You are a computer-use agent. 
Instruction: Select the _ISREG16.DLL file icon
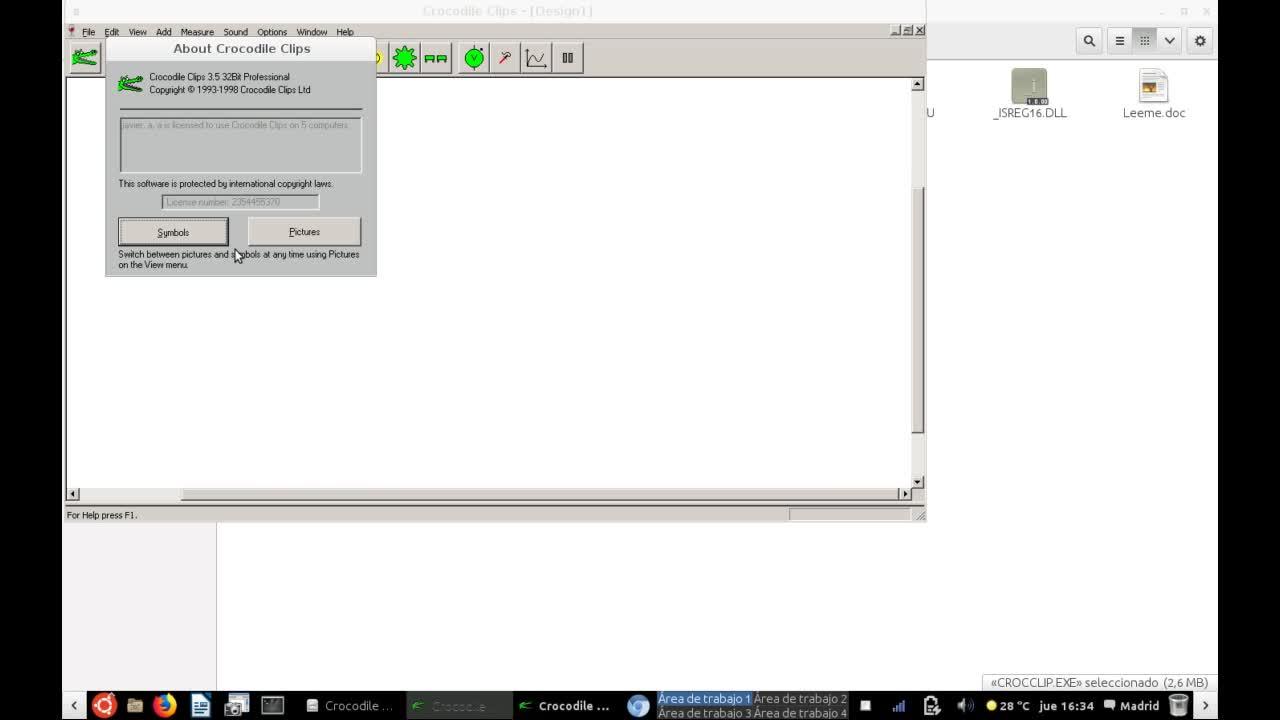[1029, 86]
